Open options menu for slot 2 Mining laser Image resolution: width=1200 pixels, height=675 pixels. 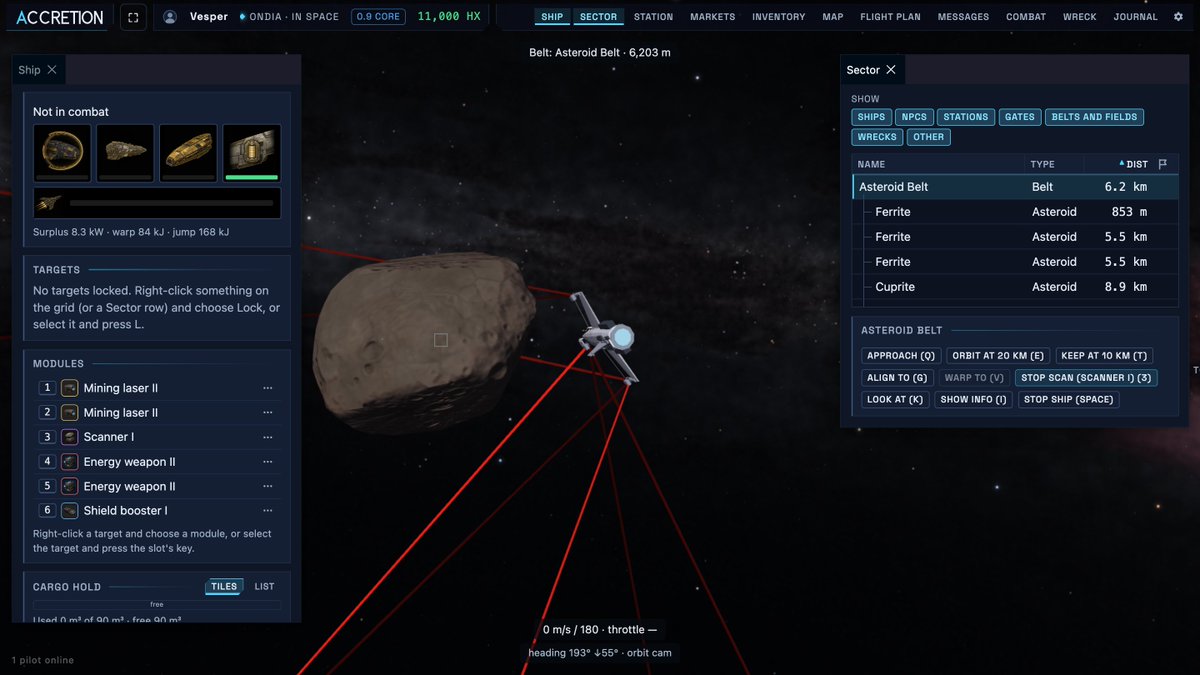(268, 412)
